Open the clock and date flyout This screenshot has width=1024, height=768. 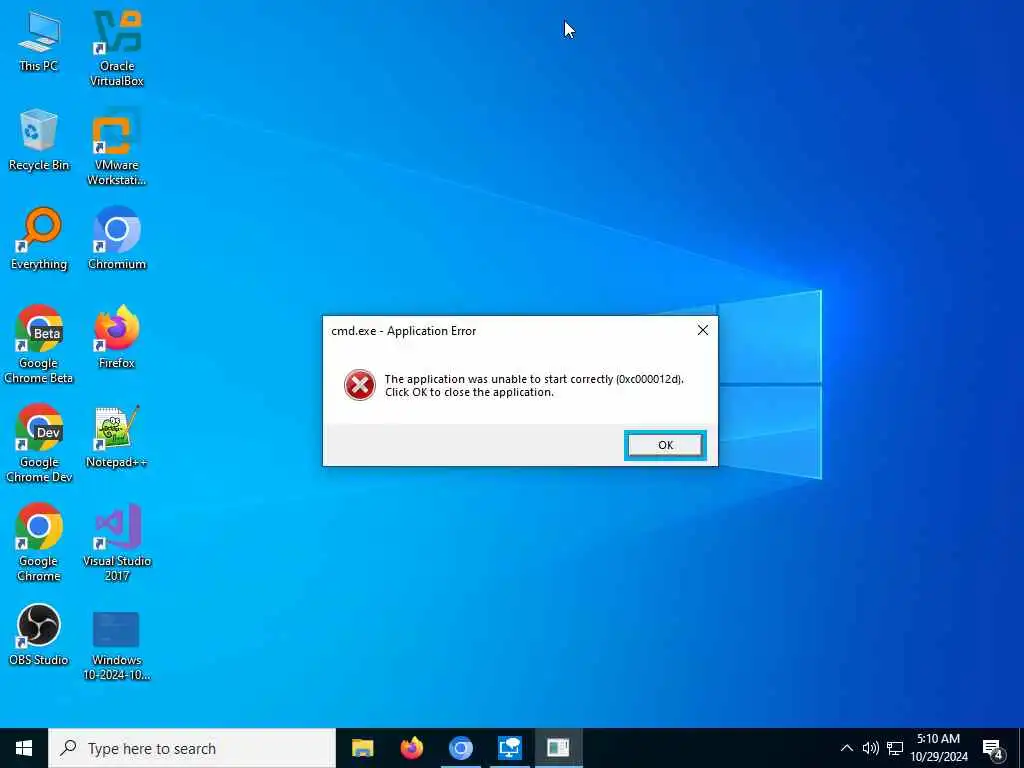939,748
